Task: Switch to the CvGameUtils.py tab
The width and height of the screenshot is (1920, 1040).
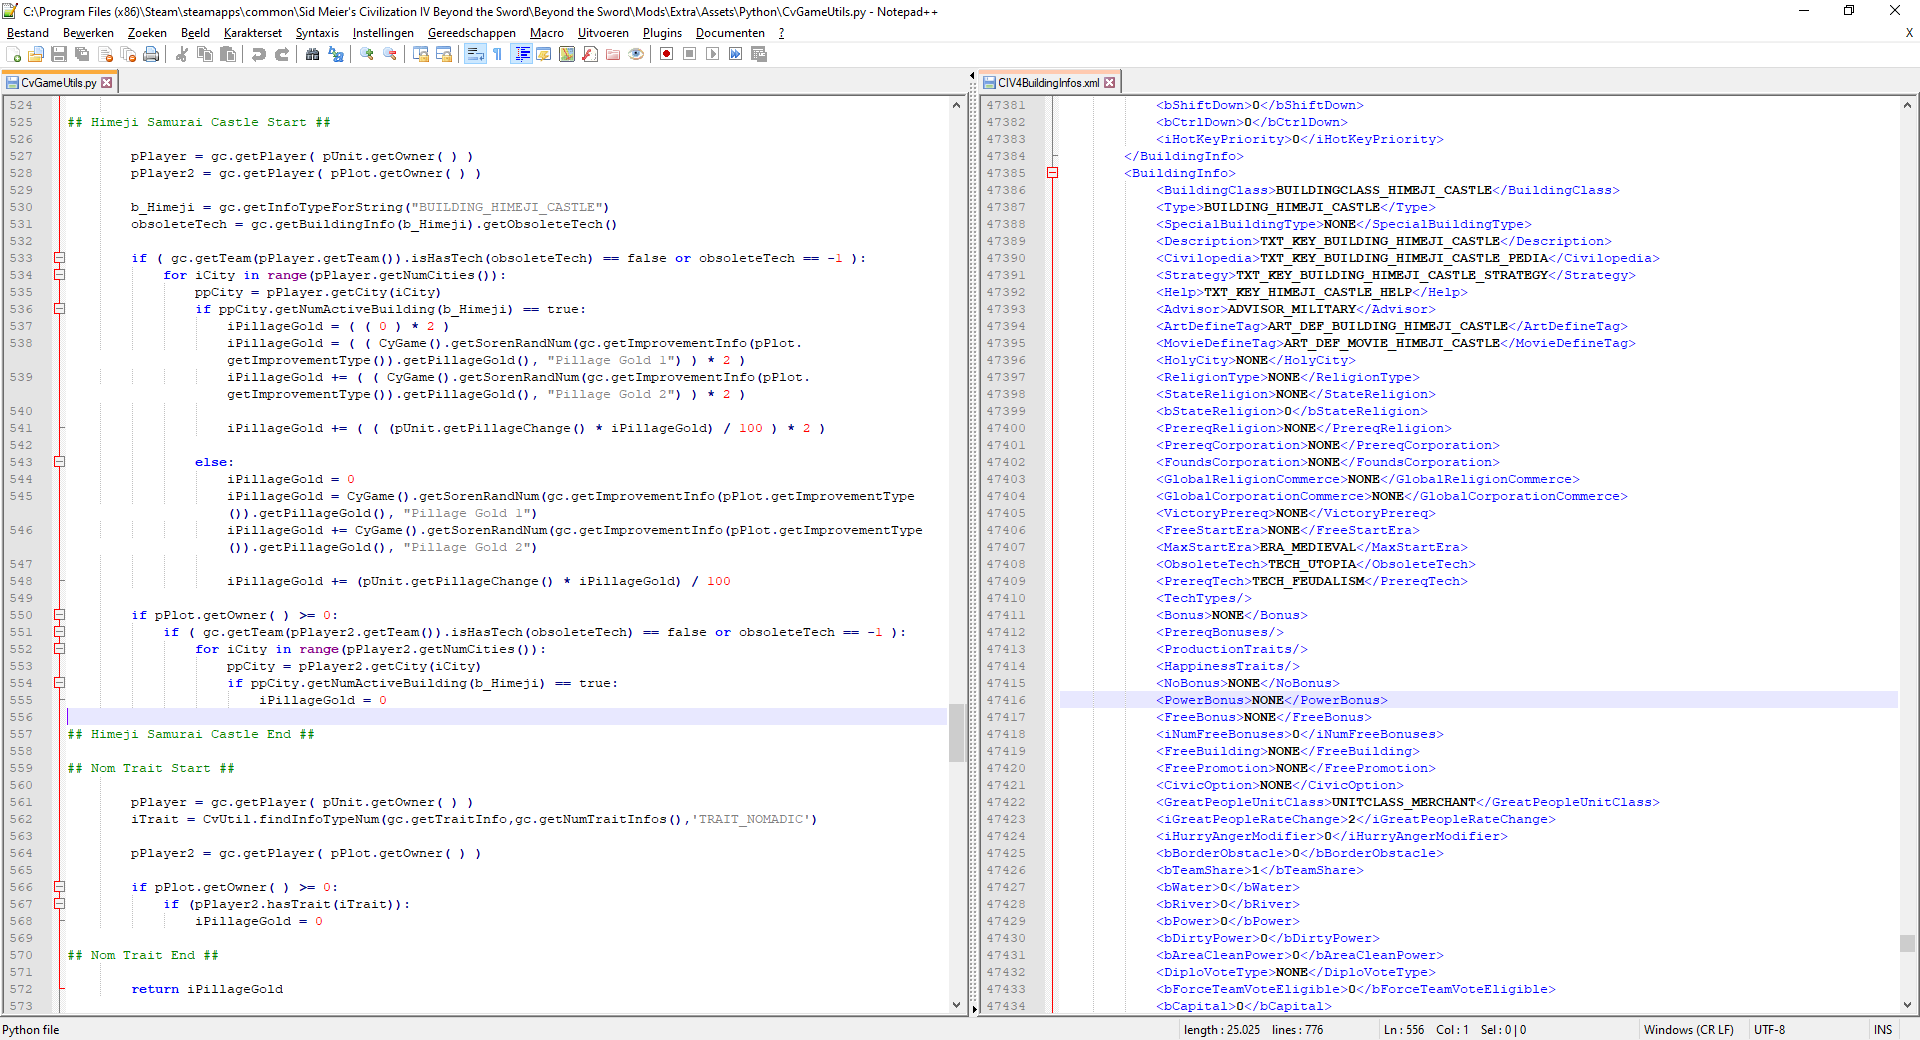Action: click(58, 83)
